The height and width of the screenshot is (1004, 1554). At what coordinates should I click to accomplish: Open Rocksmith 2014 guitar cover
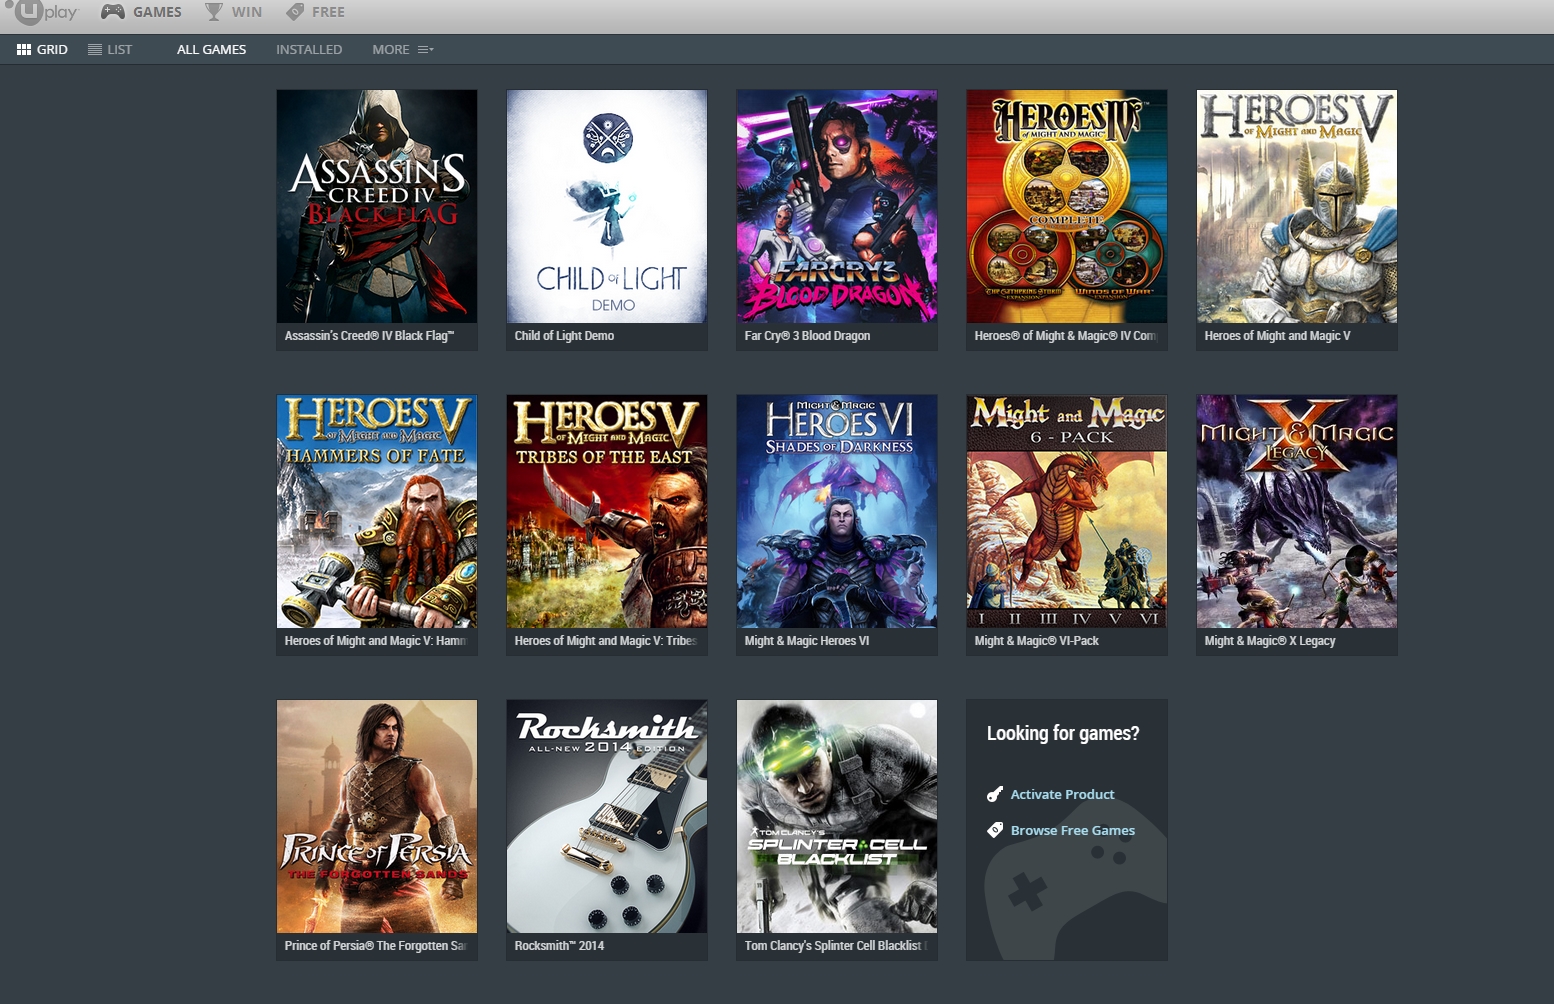[x=607, y=816]
